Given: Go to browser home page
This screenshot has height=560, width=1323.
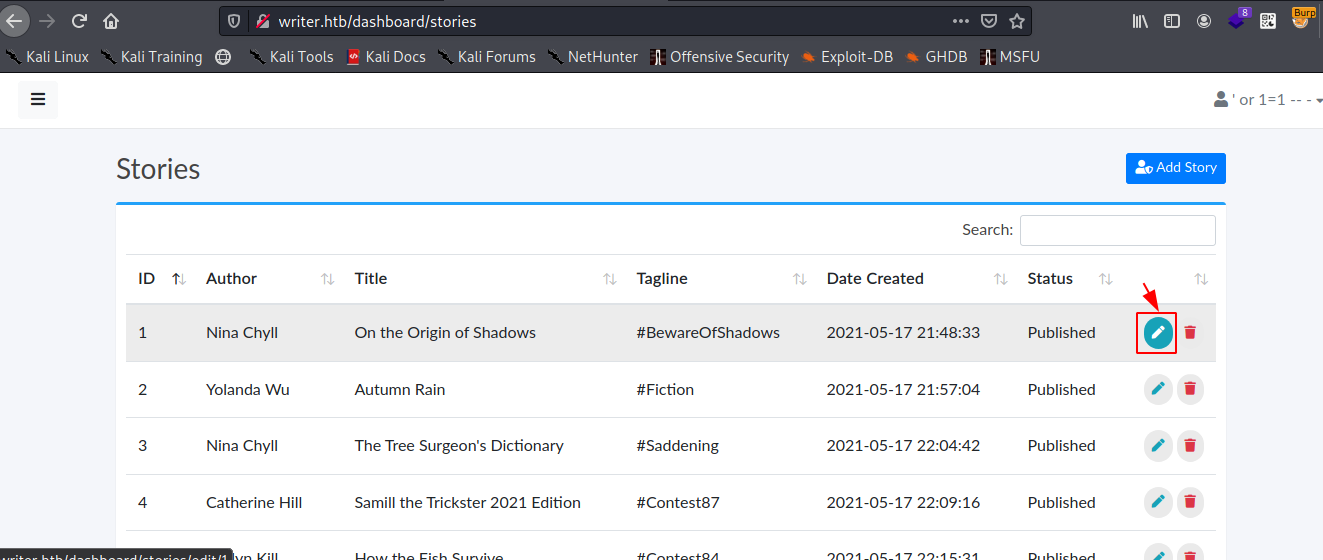Looking at the screenshot, I should 111,21.
